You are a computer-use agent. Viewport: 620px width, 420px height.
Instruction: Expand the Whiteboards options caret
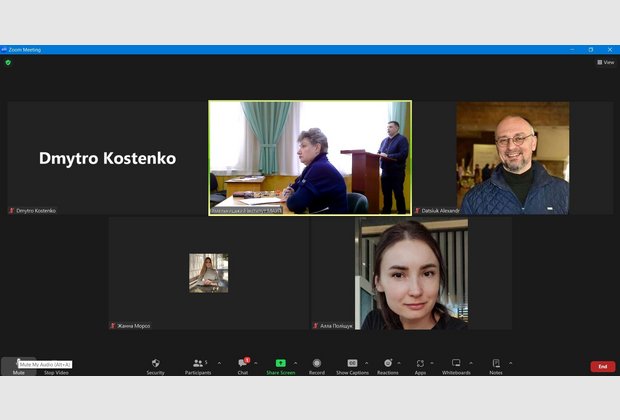coord(471,363)
